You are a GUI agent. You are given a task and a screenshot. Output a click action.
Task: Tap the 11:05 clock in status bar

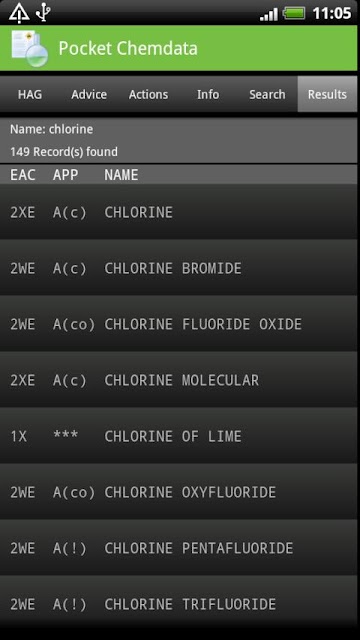pyautogui.click(x=331, y=13)
